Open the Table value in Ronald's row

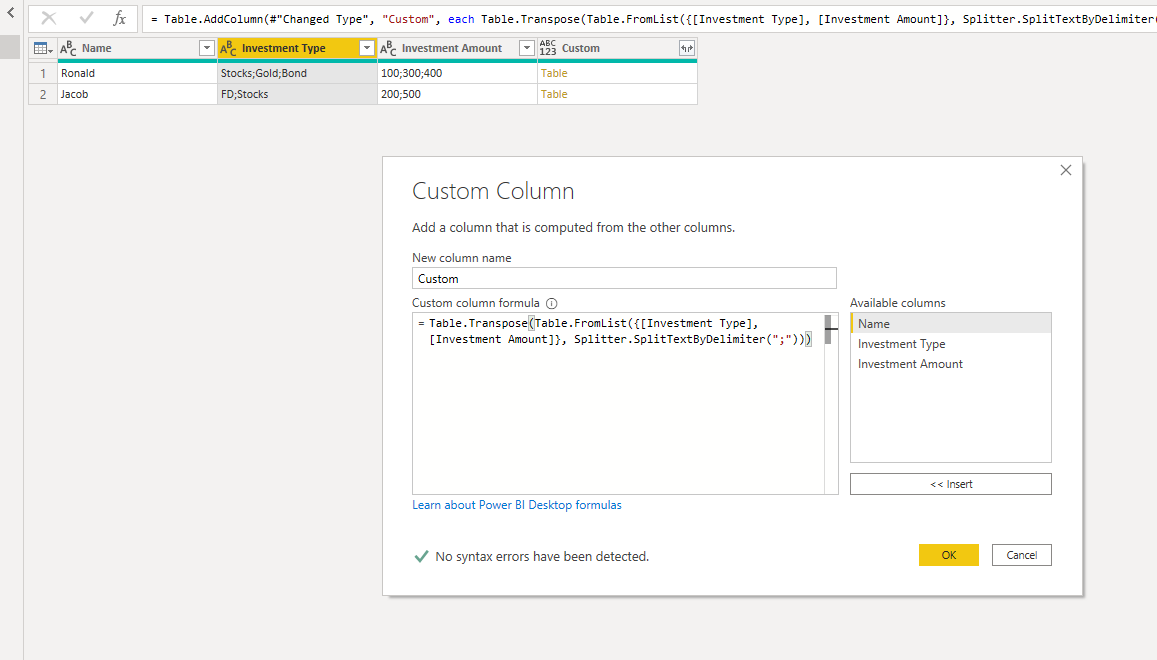click(554, 73)
